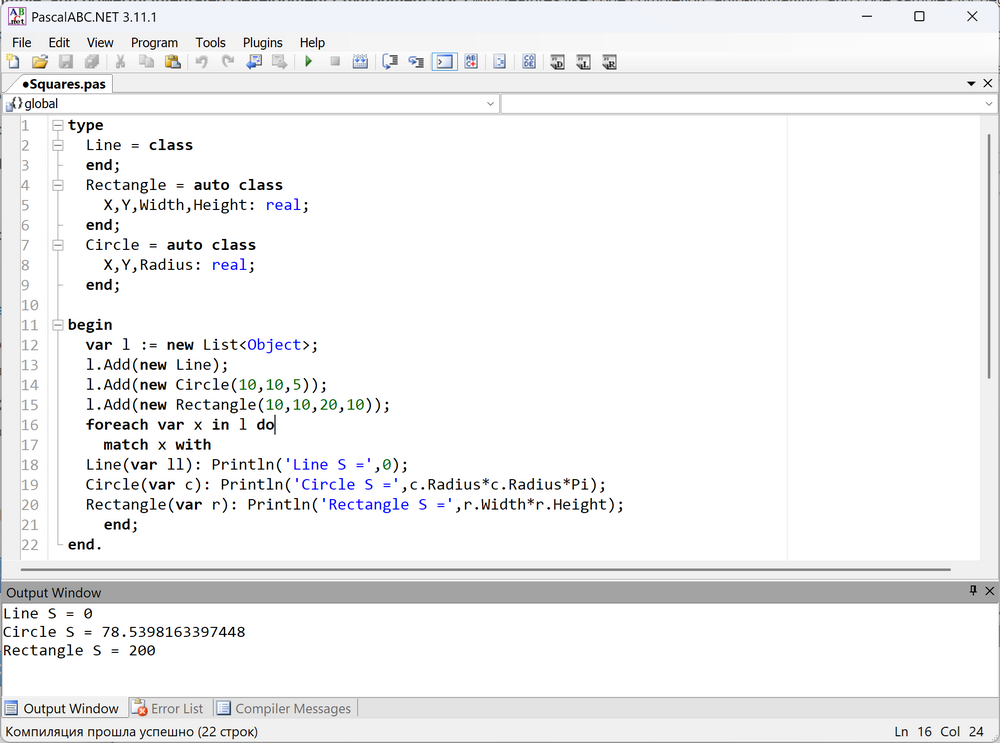Open the 'global' scope dropdown
Image resolution: width=1000 pixels, height=743 pixels.
pos(489,104)
